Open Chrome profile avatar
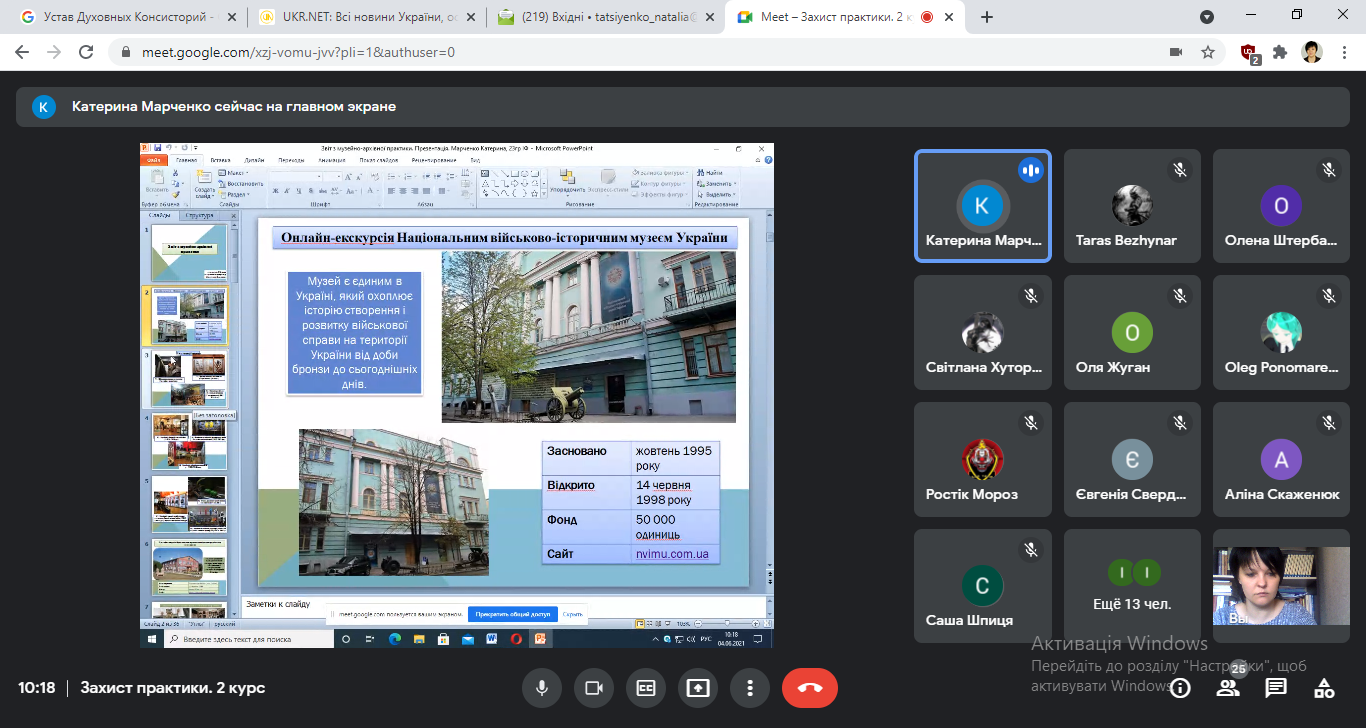 [x=1312, y=52]
